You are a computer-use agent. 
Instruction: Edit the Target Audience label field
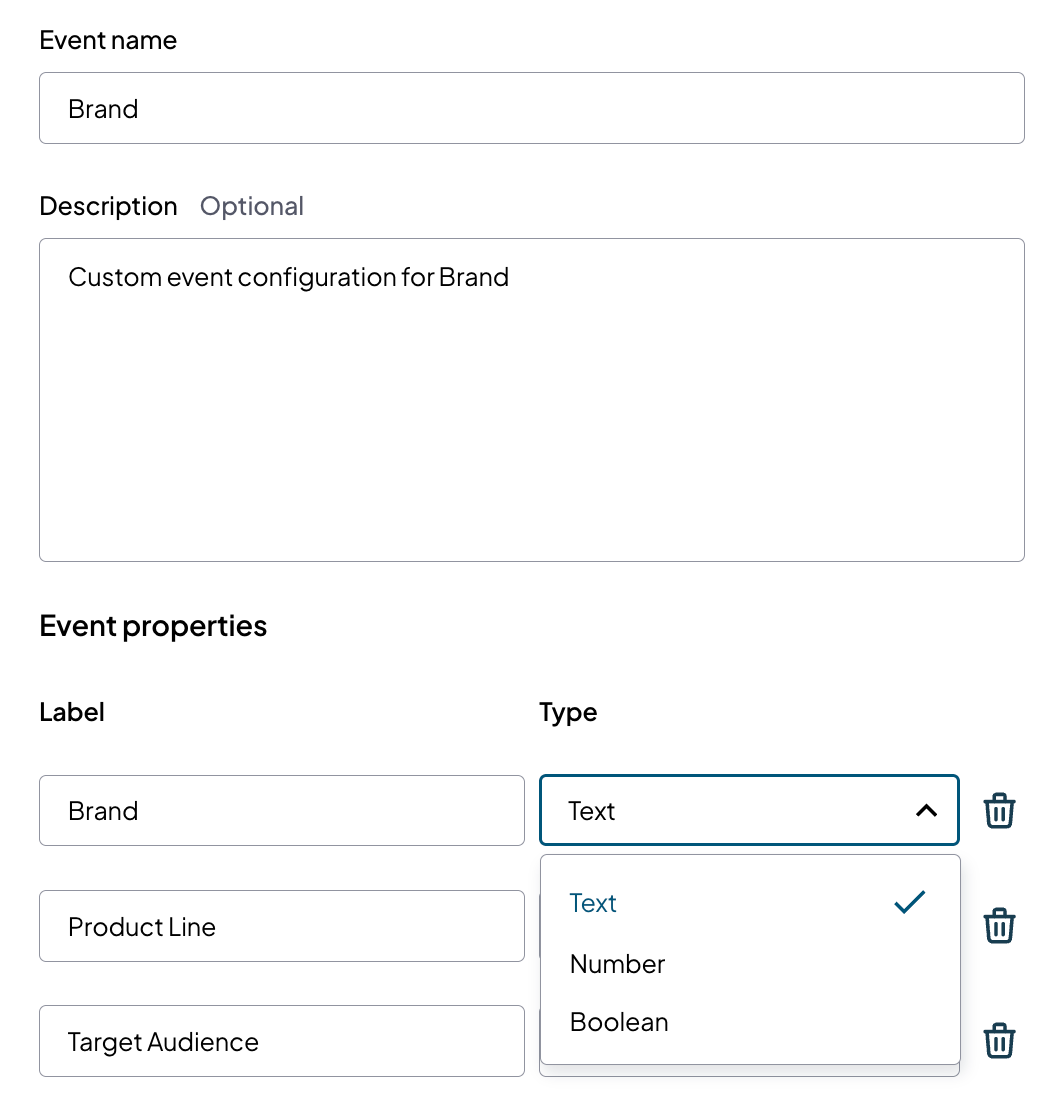(x=281, y=1041)
